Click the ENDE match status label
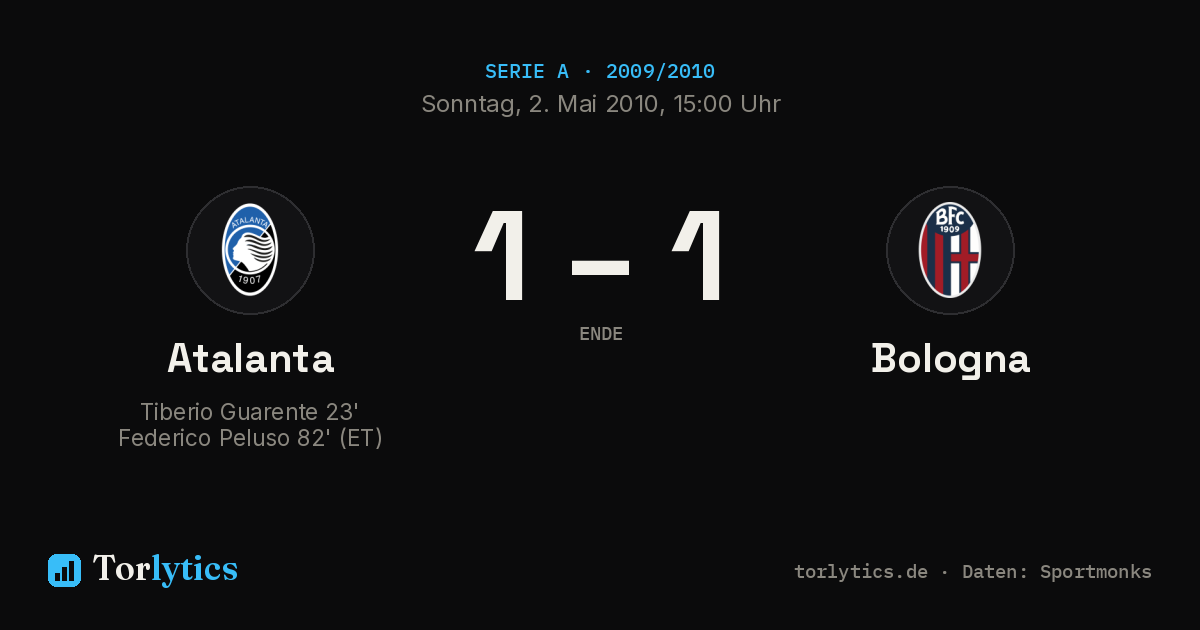This screenshot has width=1200, height=630. [601, 334]
